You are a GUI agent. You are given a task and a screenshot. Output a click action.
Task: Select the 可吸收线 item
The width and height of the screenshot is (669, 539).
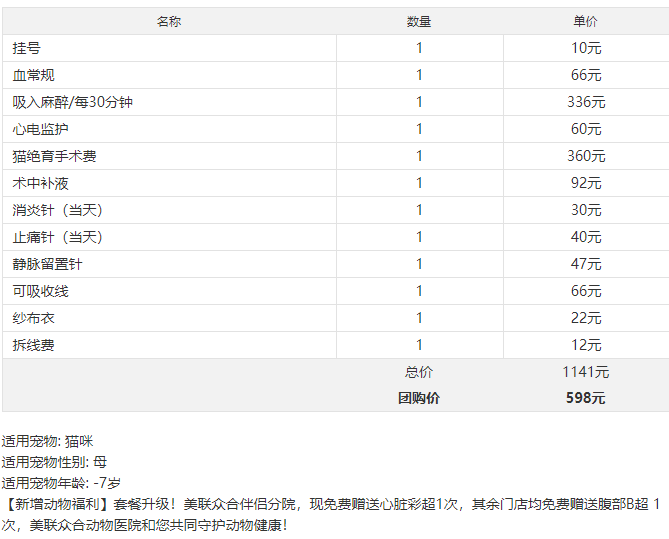[41, 291]
